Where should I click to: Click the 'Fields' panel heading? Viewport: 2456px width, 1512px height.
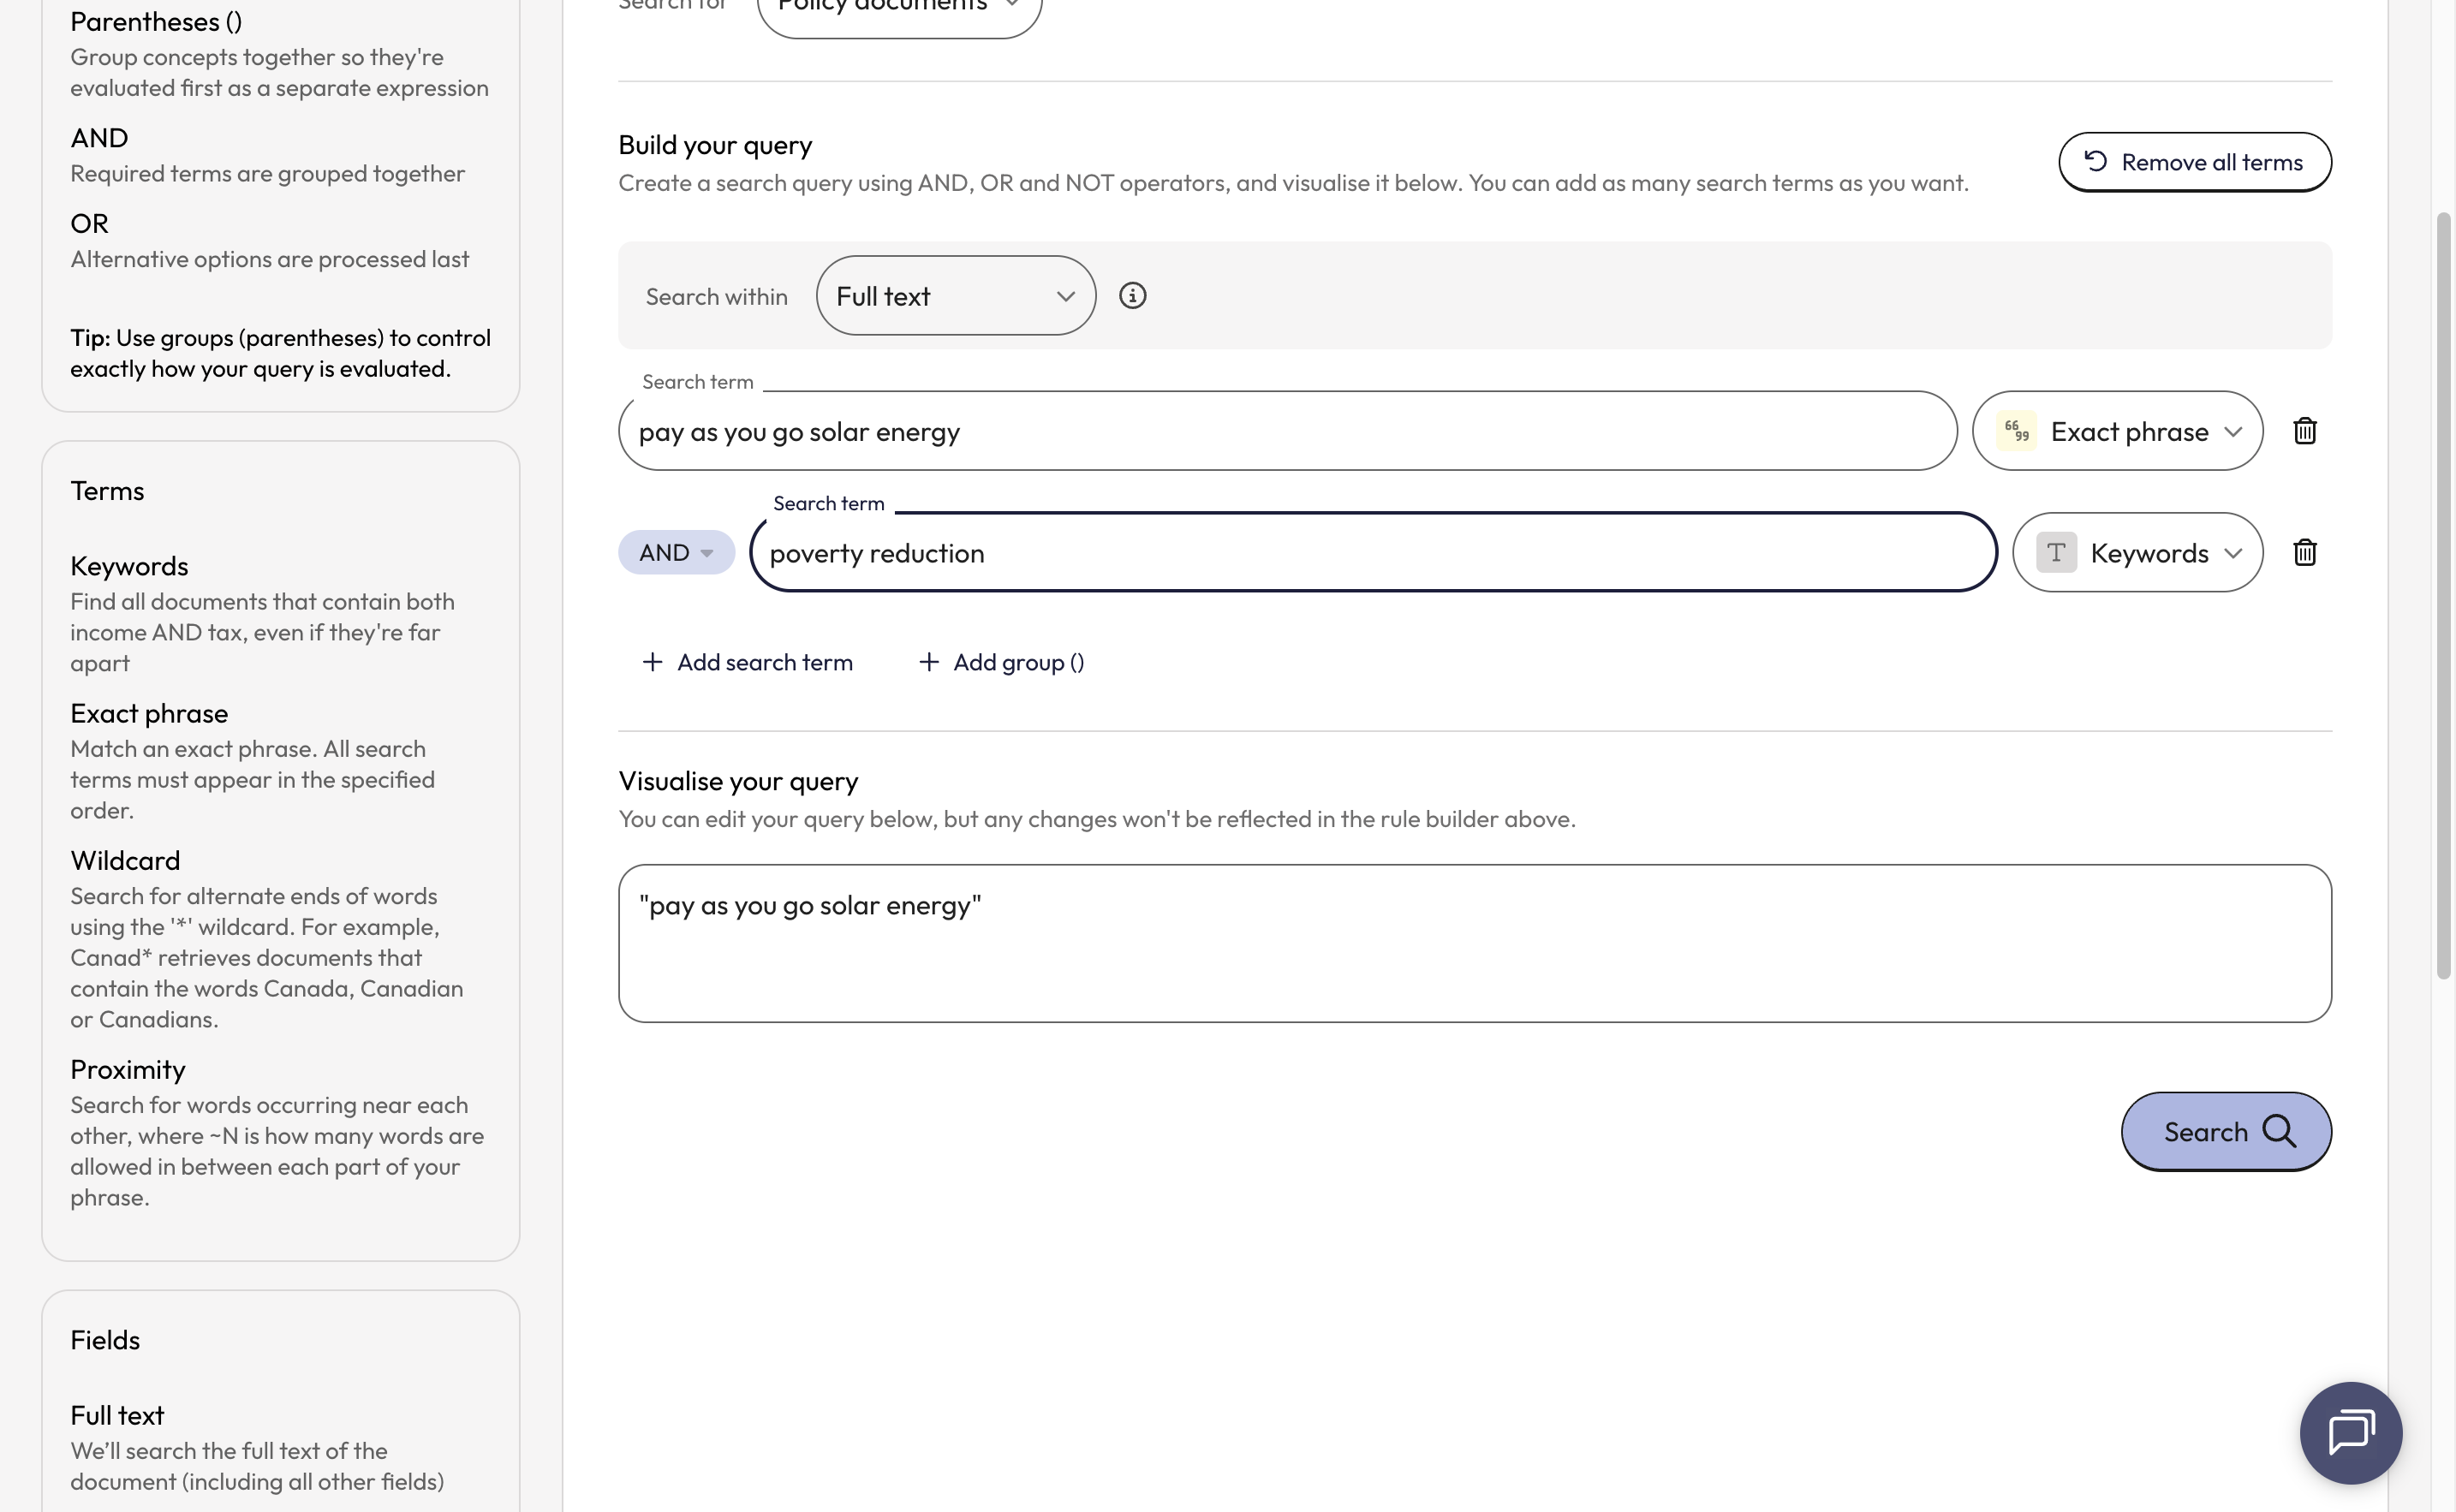tap(105, 1340)
